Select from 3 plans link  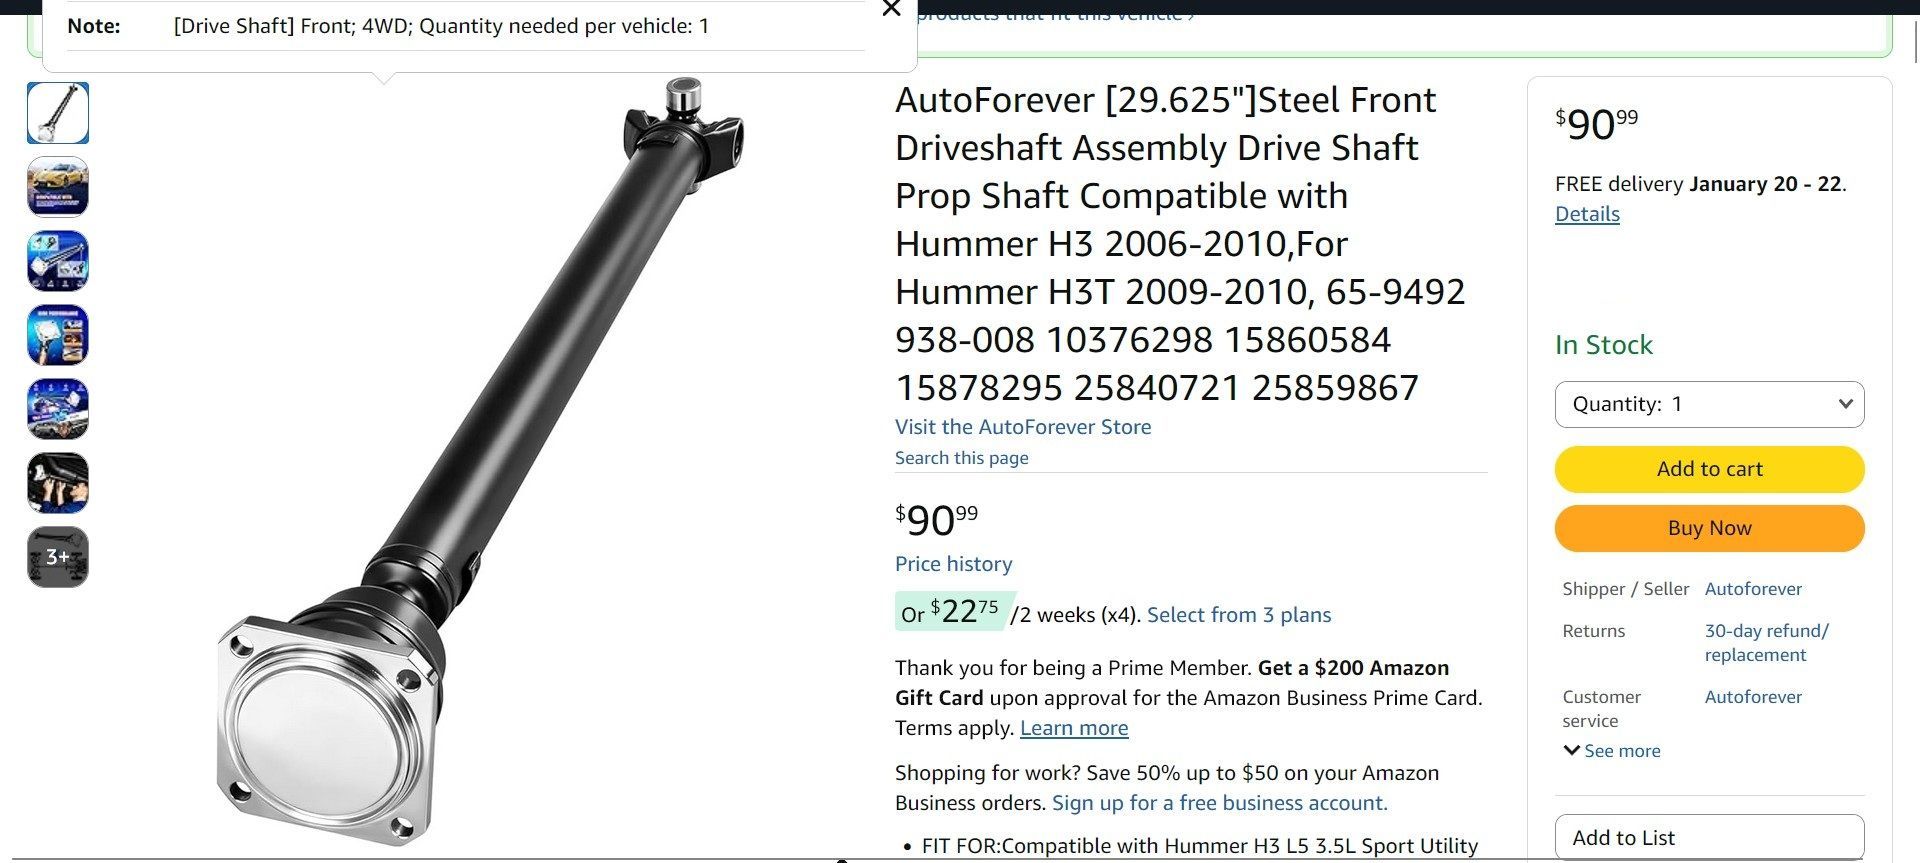tap(1239, 615)
